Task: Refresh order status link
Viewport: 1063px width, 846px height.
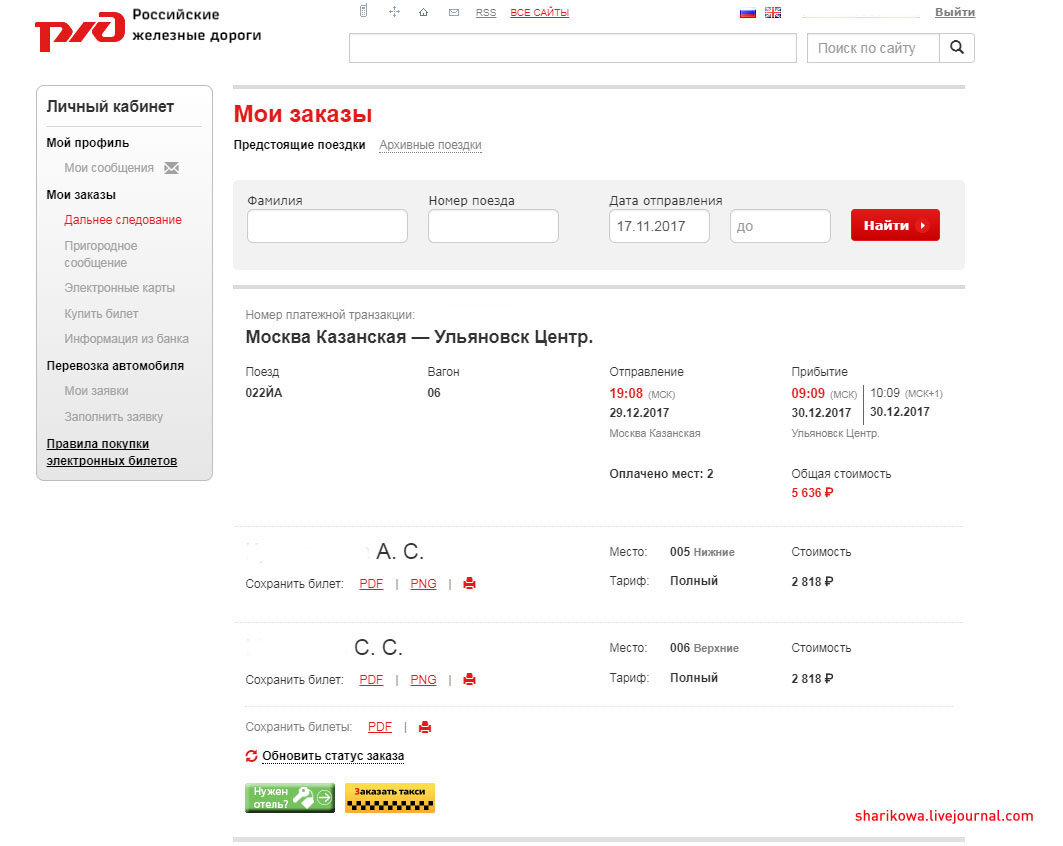Action: coord(333,756)
